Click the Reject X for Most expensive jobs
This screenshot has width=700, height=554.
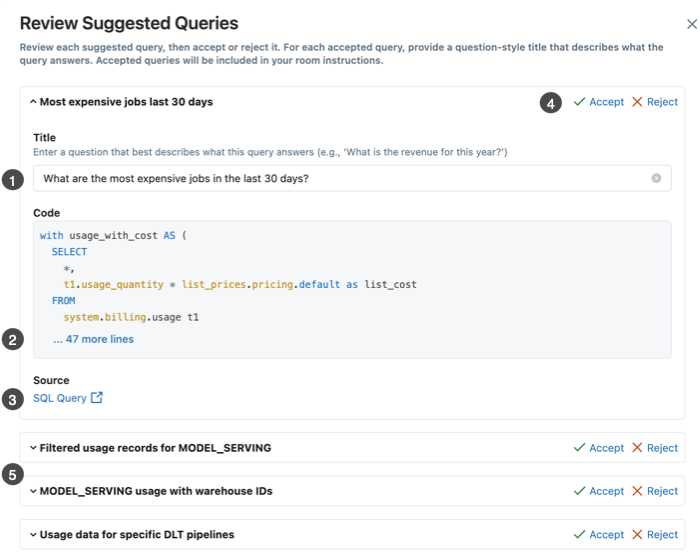[x=638, y=102]
